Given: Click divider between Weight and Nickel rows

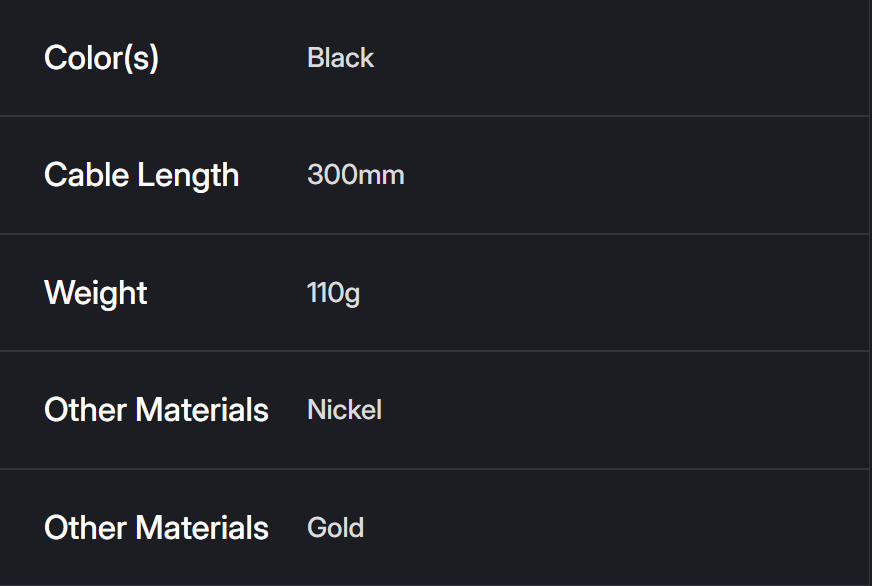Looking at the screenshot, I should (x=435, y=351).
